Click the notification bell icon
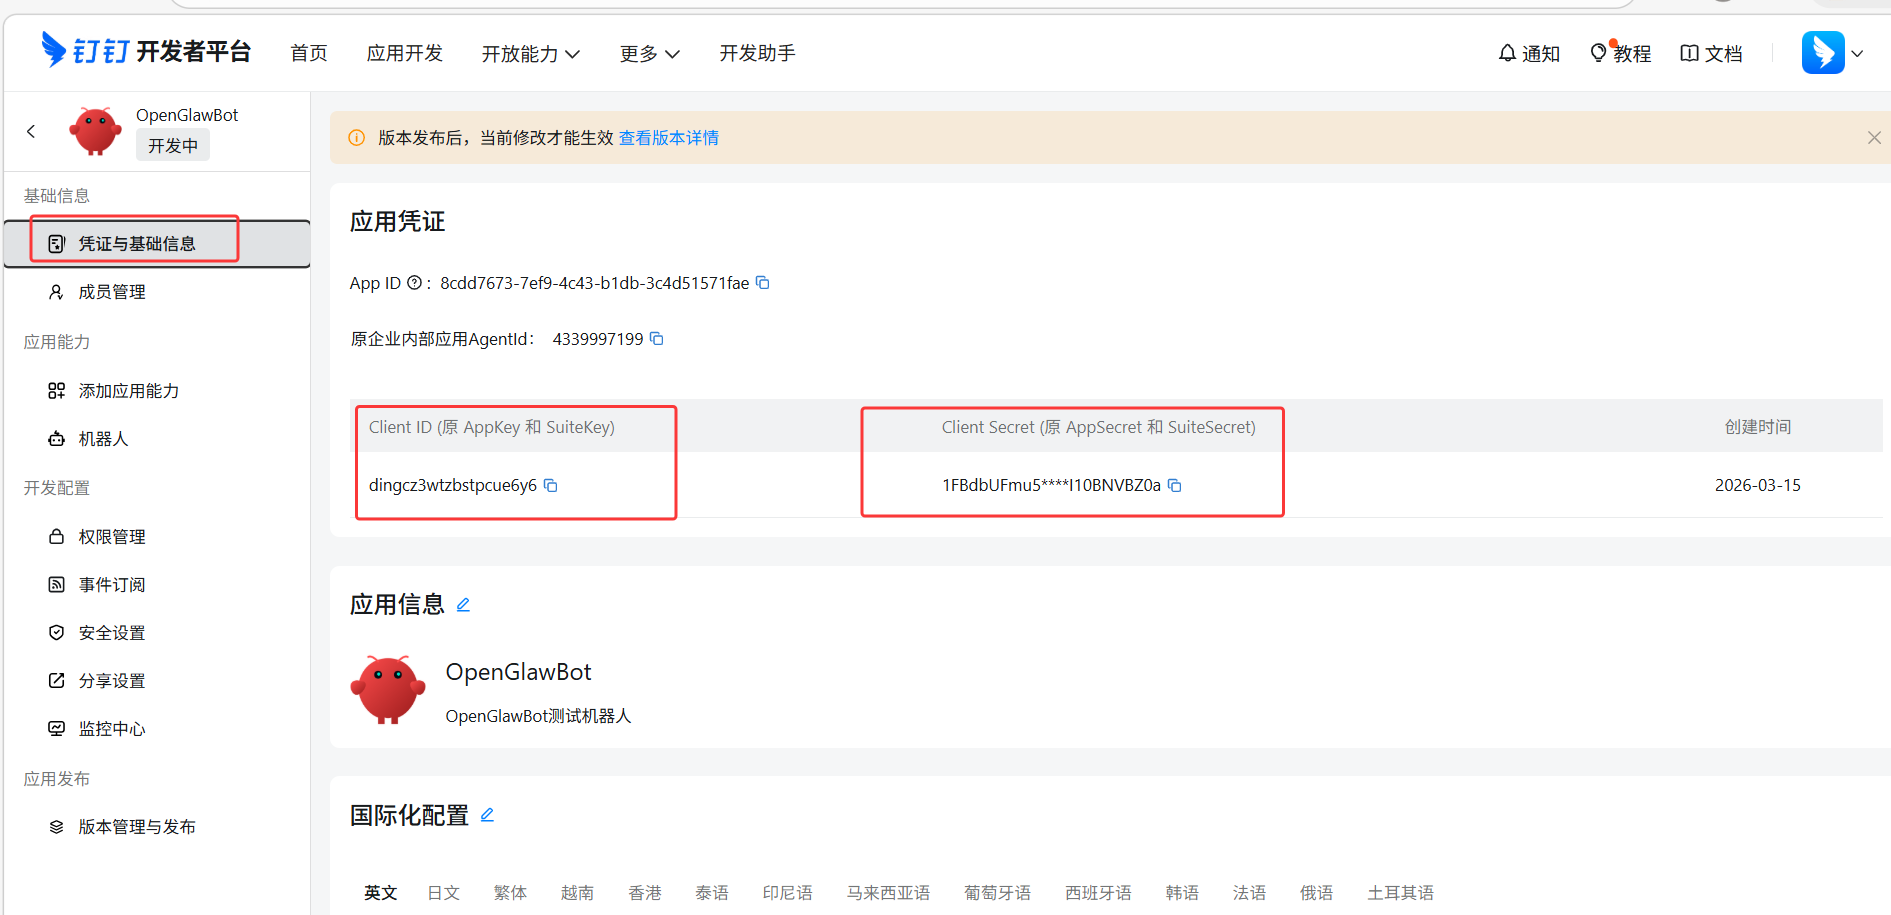 [x=1507, y=53]
